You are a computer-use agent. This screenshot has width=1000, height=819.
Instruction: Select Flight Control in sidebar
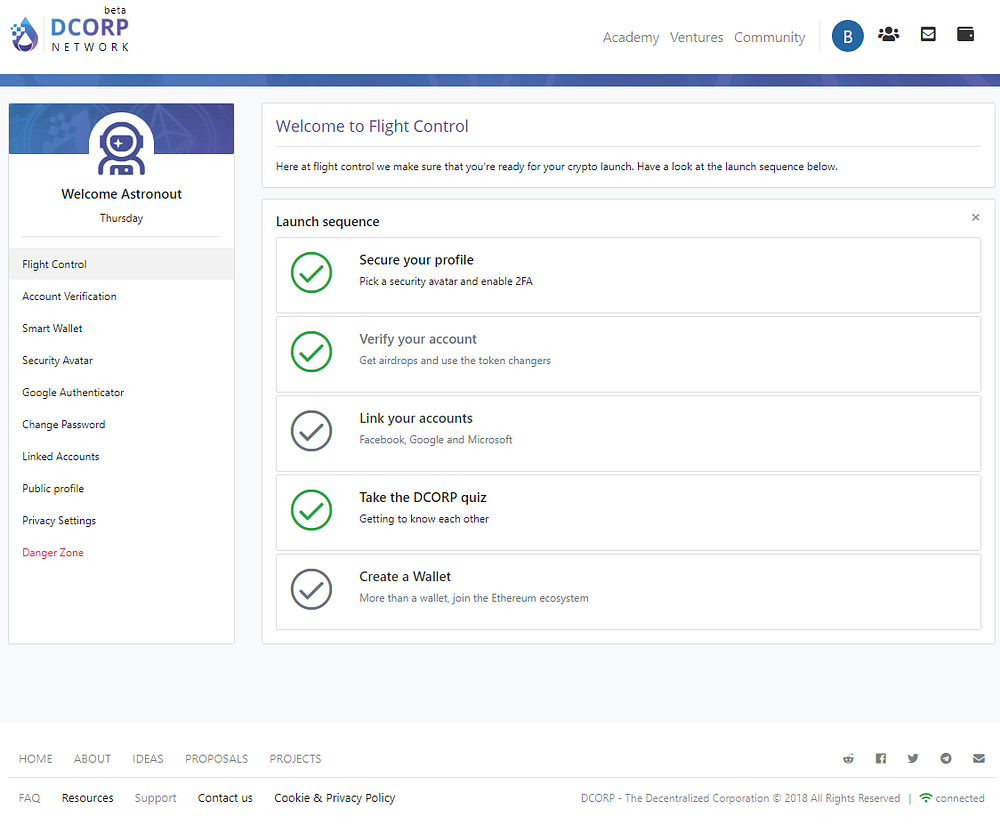(x=121, y=264)
